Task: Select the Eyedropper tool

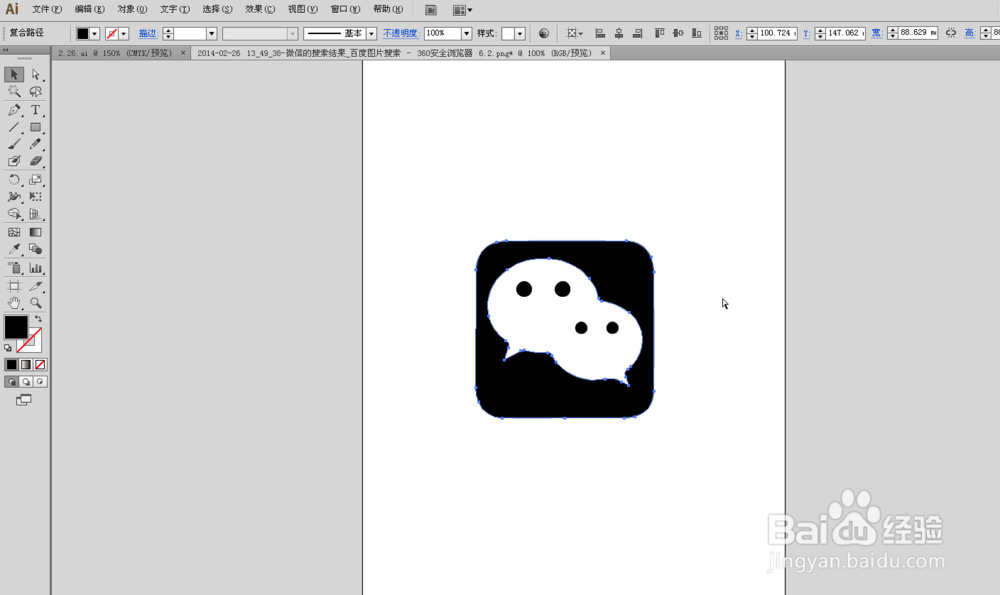Action: tap(14, 249)
